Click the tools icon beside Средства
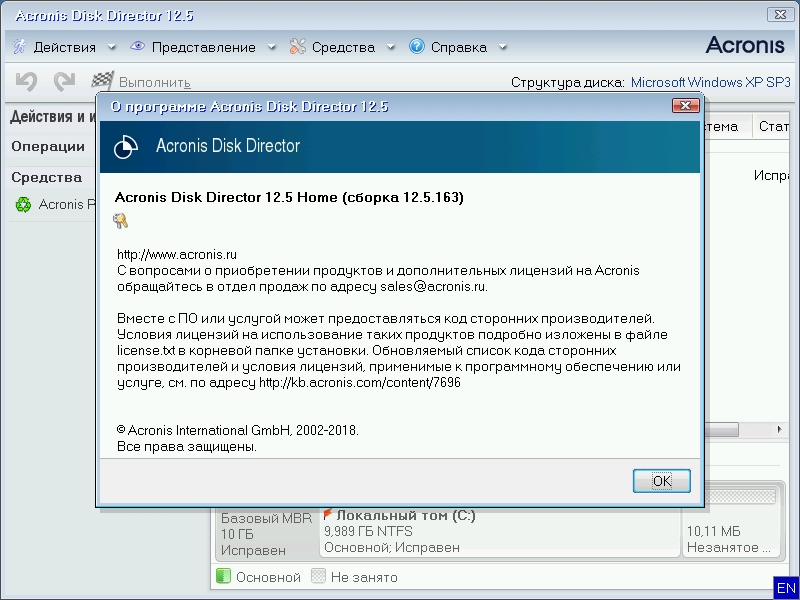800x600 pixels. point(297,46)
